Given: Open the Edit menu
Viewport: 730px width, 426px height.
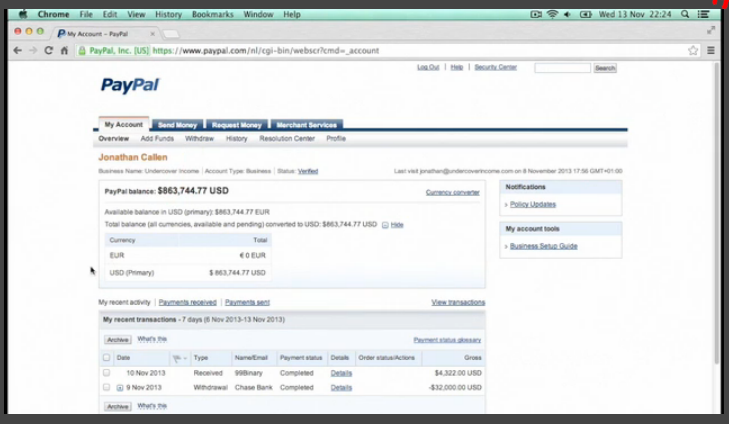Looking at the screenshot, I should tap(110, 14).
